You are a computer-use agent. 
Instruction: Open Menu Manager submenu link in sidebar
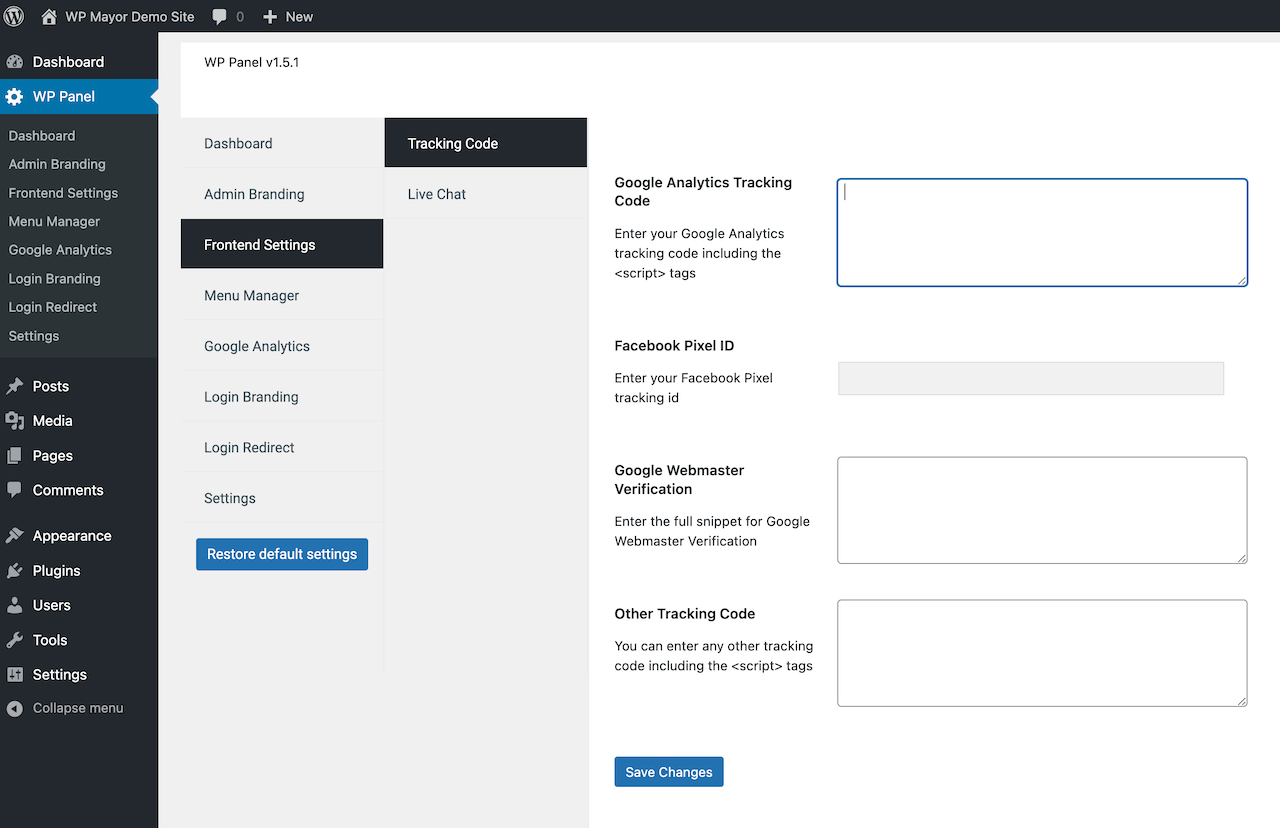tap(54, 222)
